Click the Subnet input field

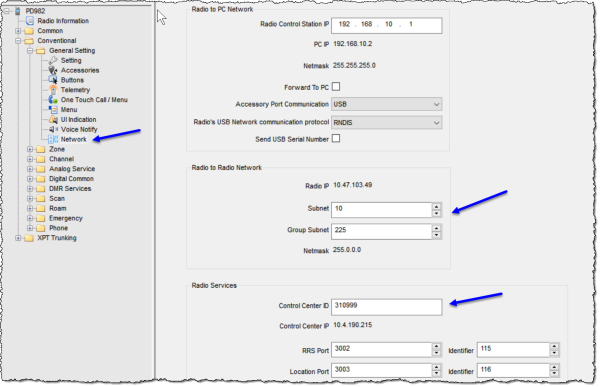pyautogui.click(x=382, y=210)
